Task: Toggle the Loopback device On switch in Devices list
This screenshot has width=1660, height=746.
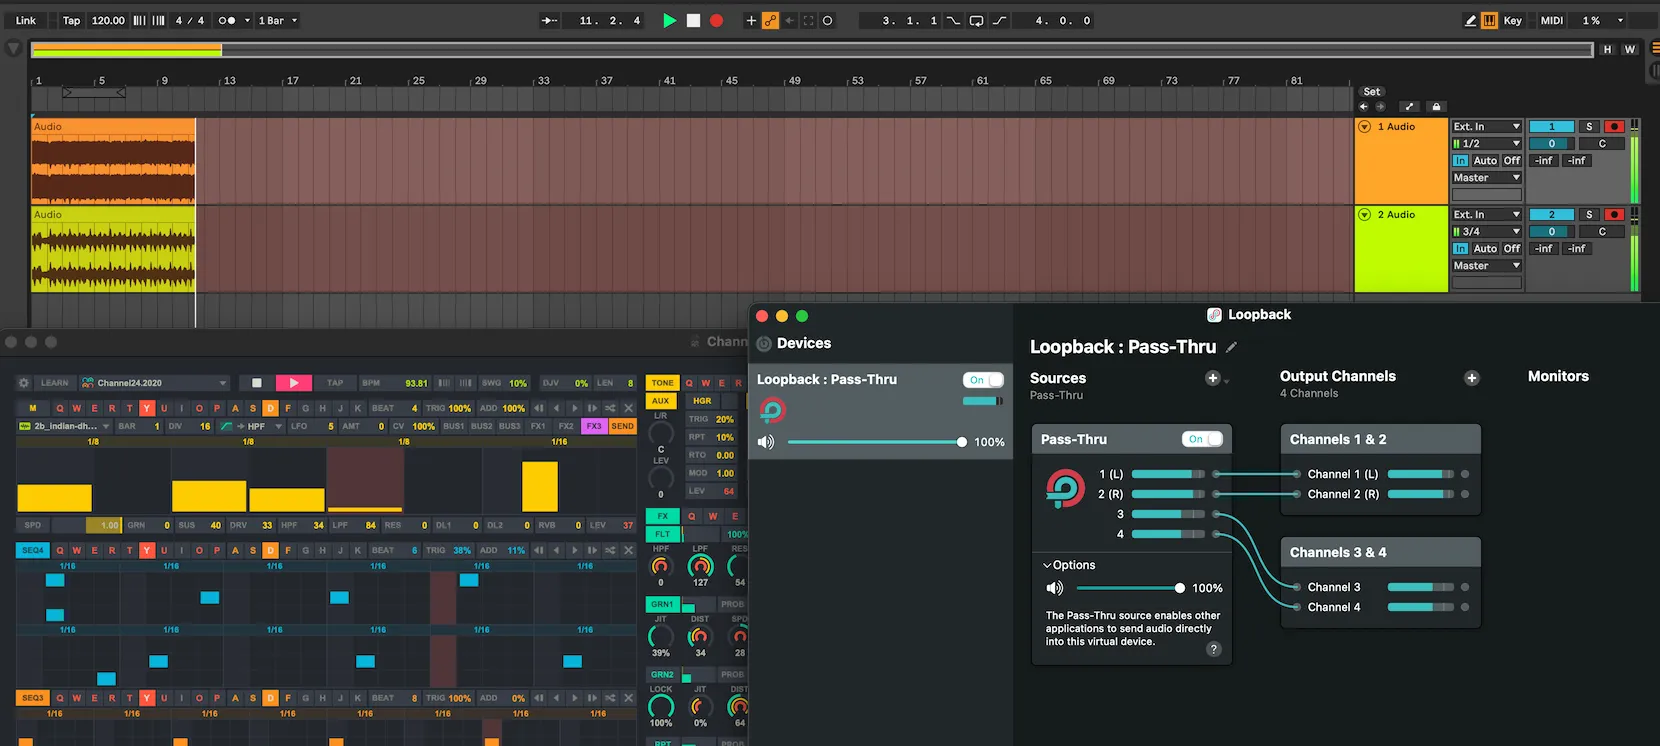Action: tap(983, 380)
